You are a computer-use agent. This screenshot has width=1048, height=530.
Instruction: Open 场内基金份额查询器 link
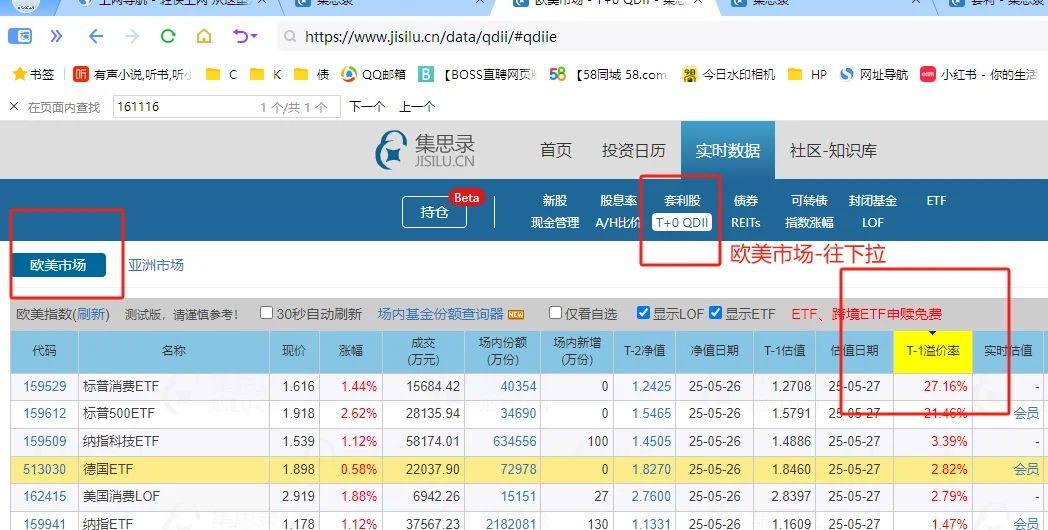click(x=440, y=314)
